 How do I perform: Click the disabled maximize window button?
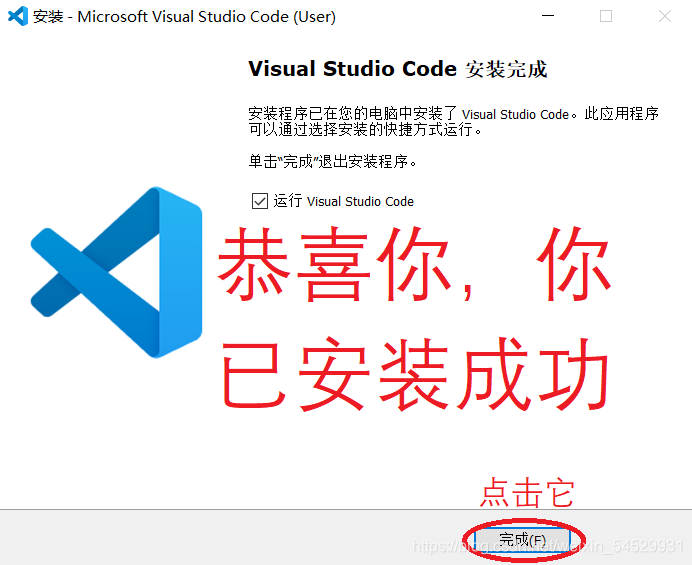[x=606, y=16]
